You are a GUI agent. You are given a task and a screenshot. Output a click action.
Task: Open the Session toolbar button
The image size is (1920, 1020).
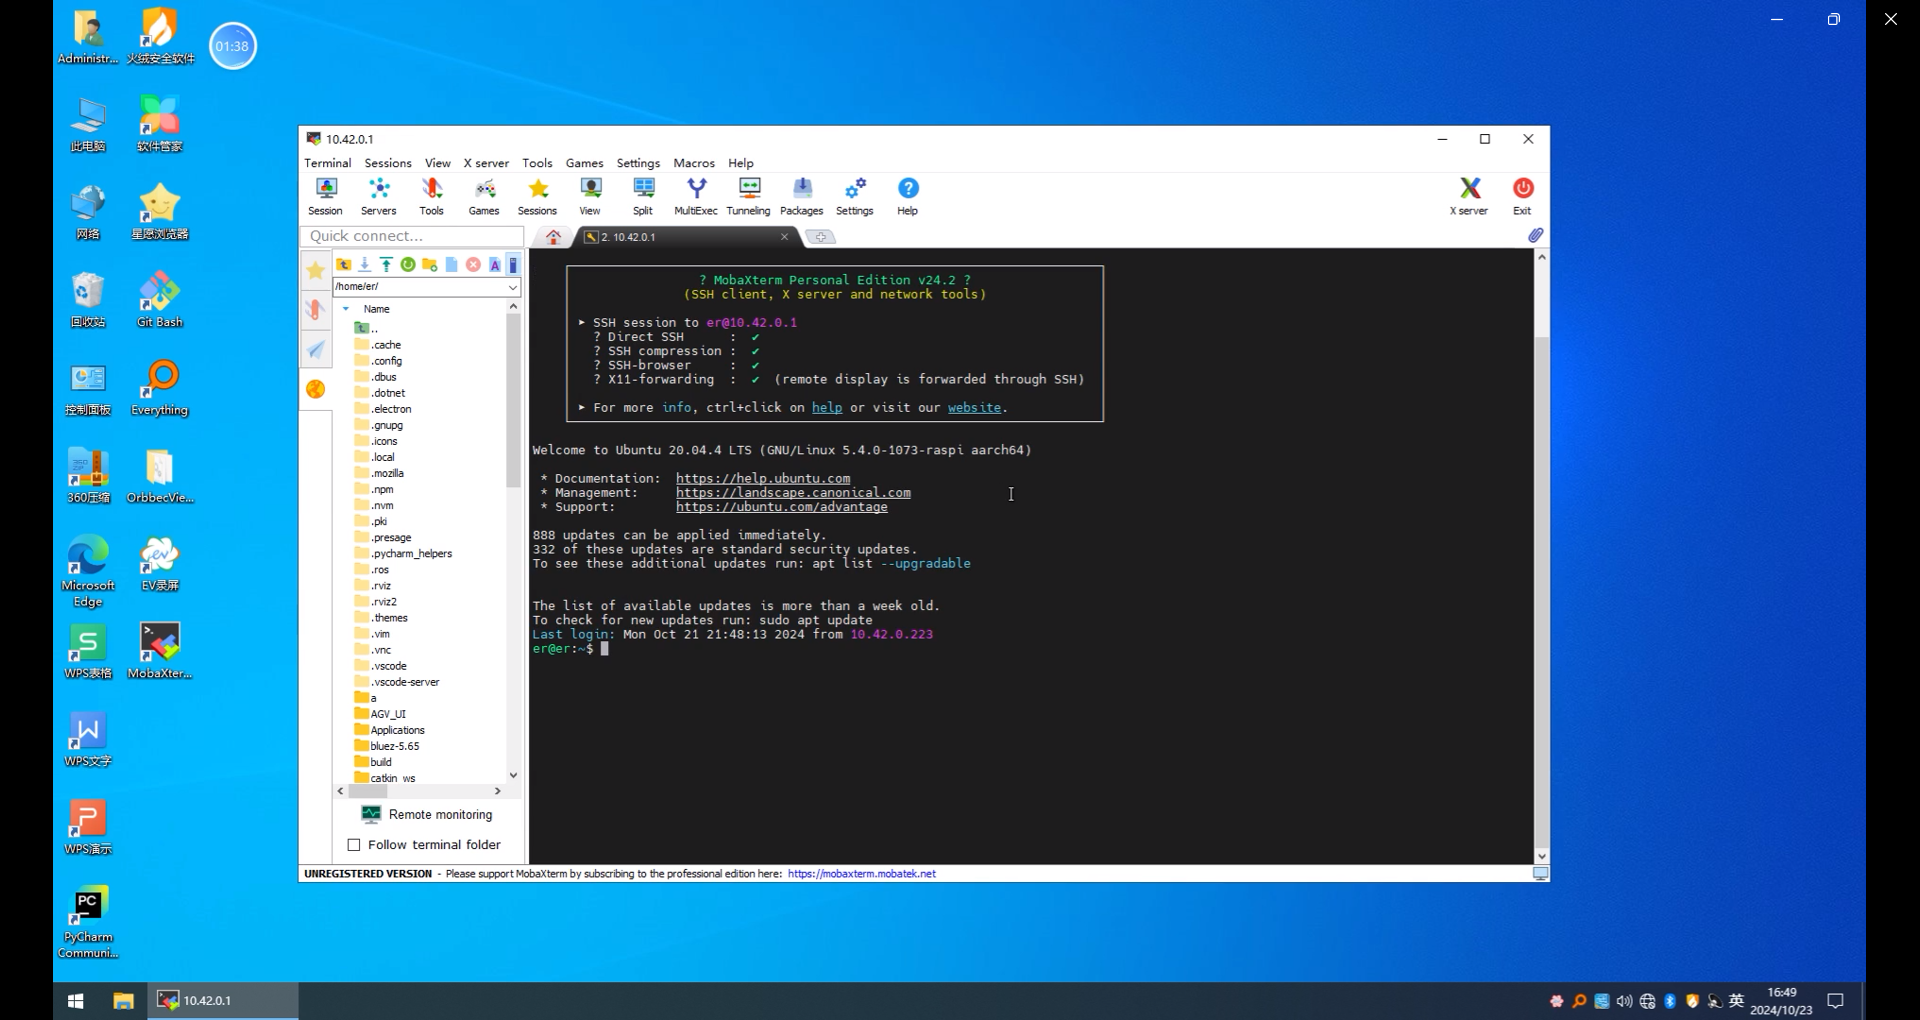325,196
